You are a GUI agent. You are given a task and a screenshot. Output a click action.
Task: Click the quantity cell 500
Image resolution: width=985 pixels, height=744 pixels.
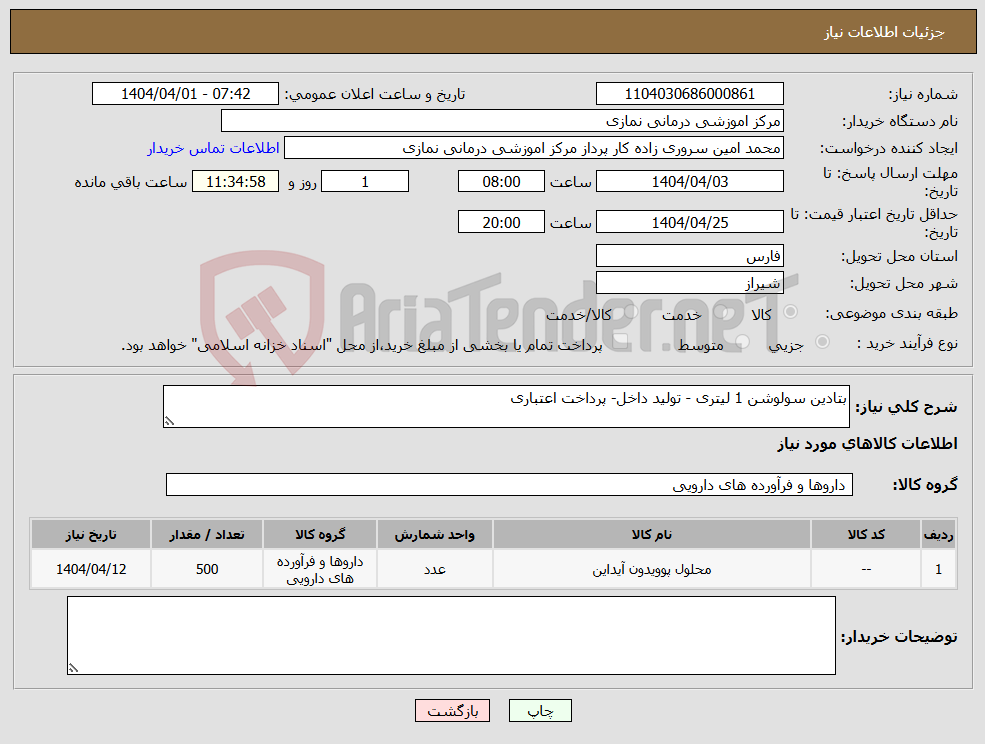point(207,569)
